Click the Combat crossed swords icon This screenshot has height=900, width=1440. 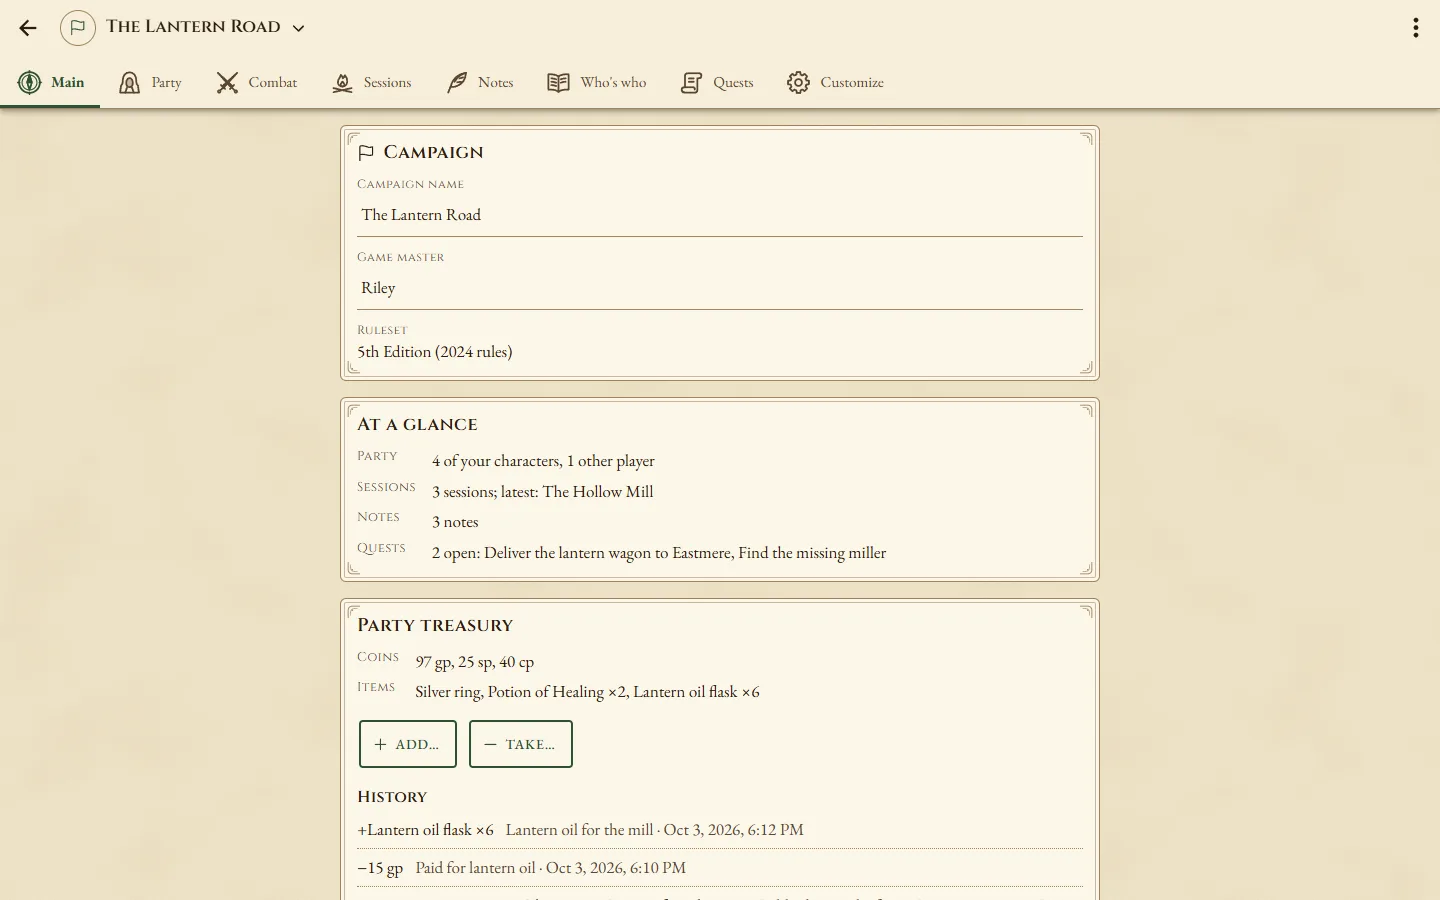(227, 82)
